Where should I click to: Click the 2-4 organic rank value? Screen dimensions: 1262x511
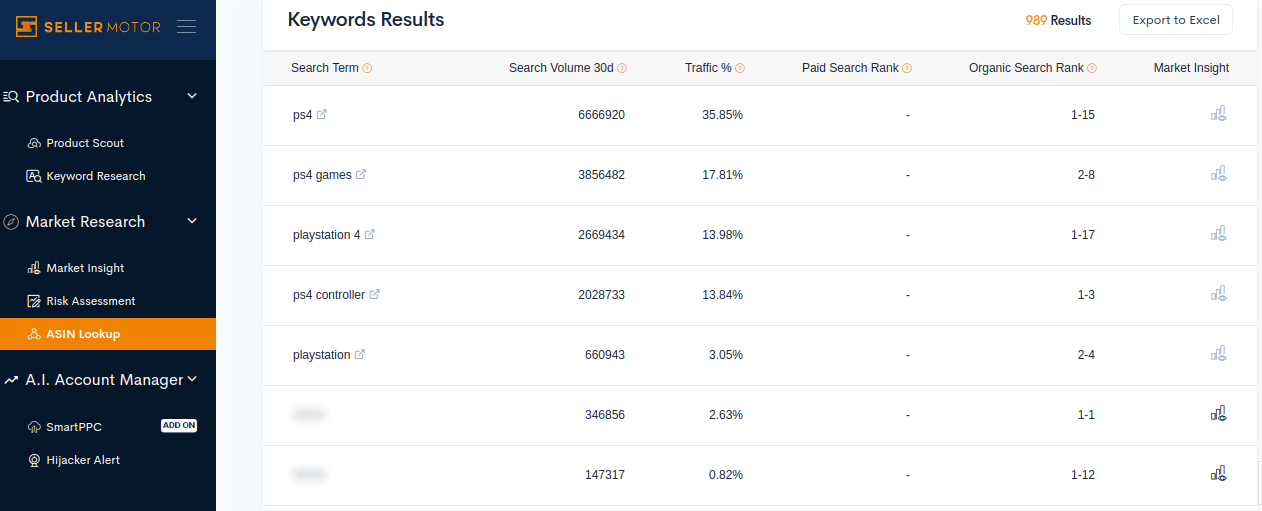[1086, 355]
